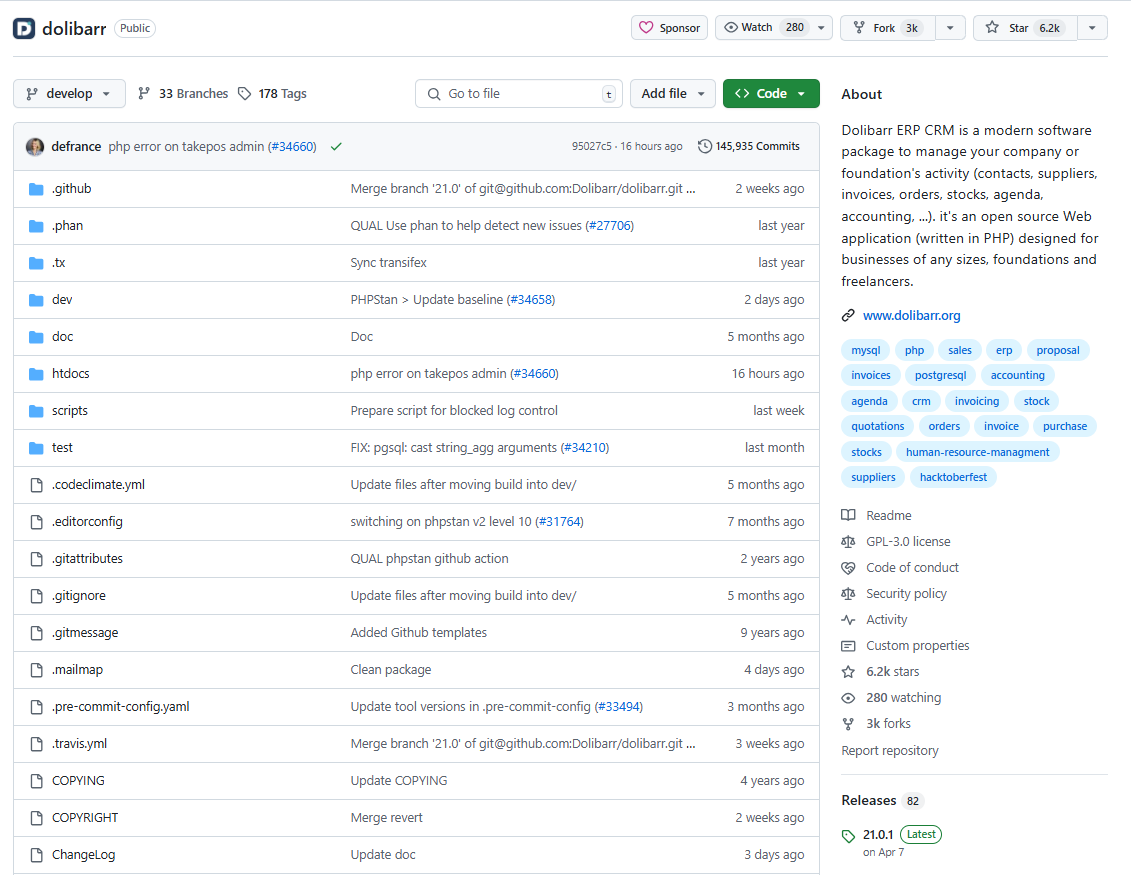Click the folder icon beside .tx
The height and width of the screenshot is (875, 1131).
click(36, 263)
